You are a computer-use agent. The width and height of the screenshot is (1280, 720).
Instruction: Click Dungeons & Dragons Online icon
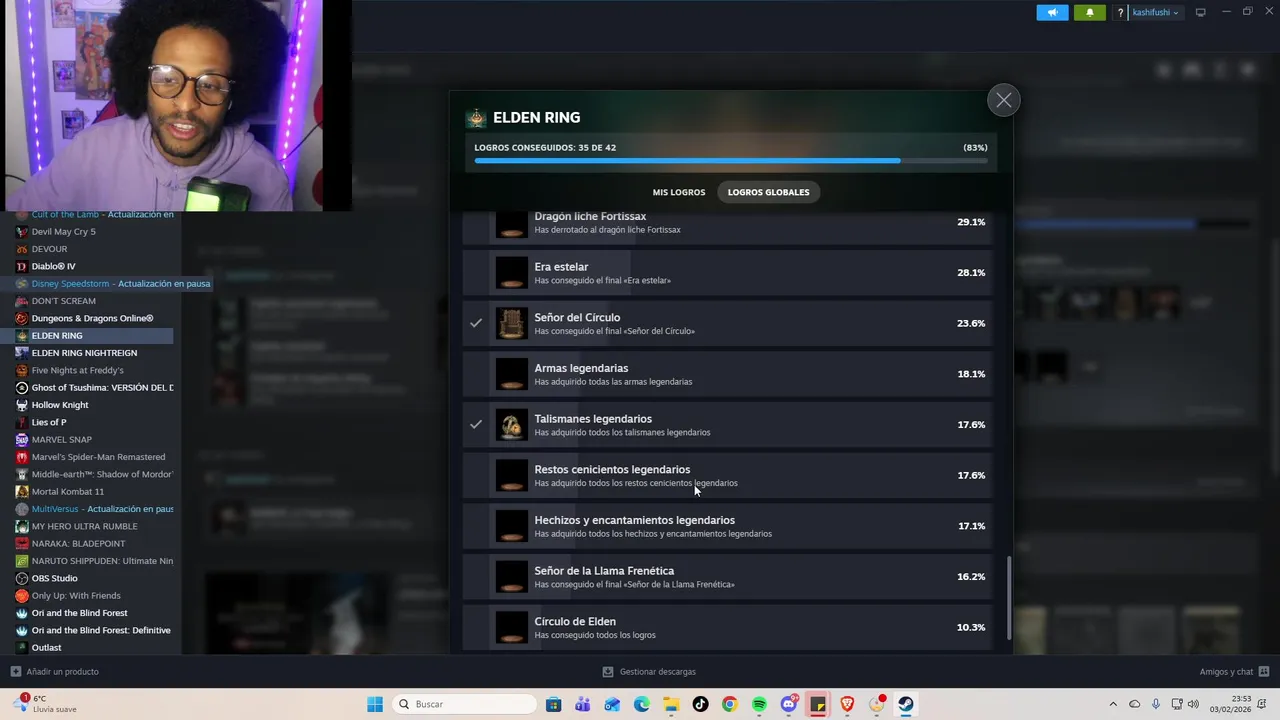tap(22, 318)
